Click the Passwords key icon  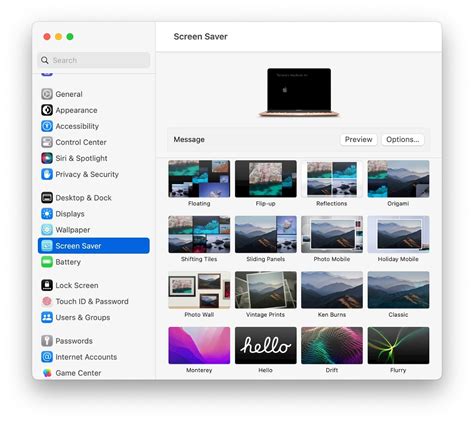[x=47, y=341]
